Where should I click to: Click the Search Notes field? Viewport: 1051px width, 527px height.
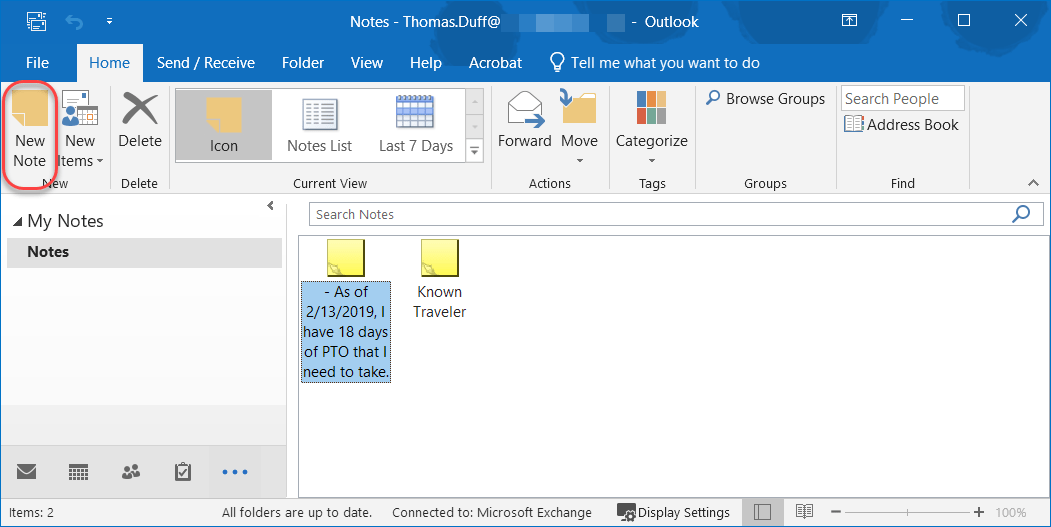[660, 215]
